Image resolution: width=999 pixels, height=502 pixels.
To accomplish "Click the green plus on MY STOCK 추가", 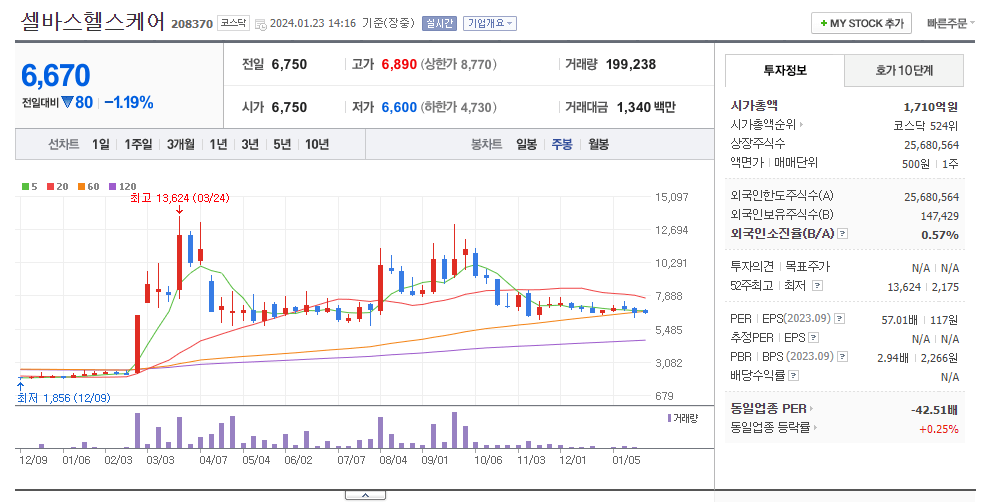I will tap(824, 24).
